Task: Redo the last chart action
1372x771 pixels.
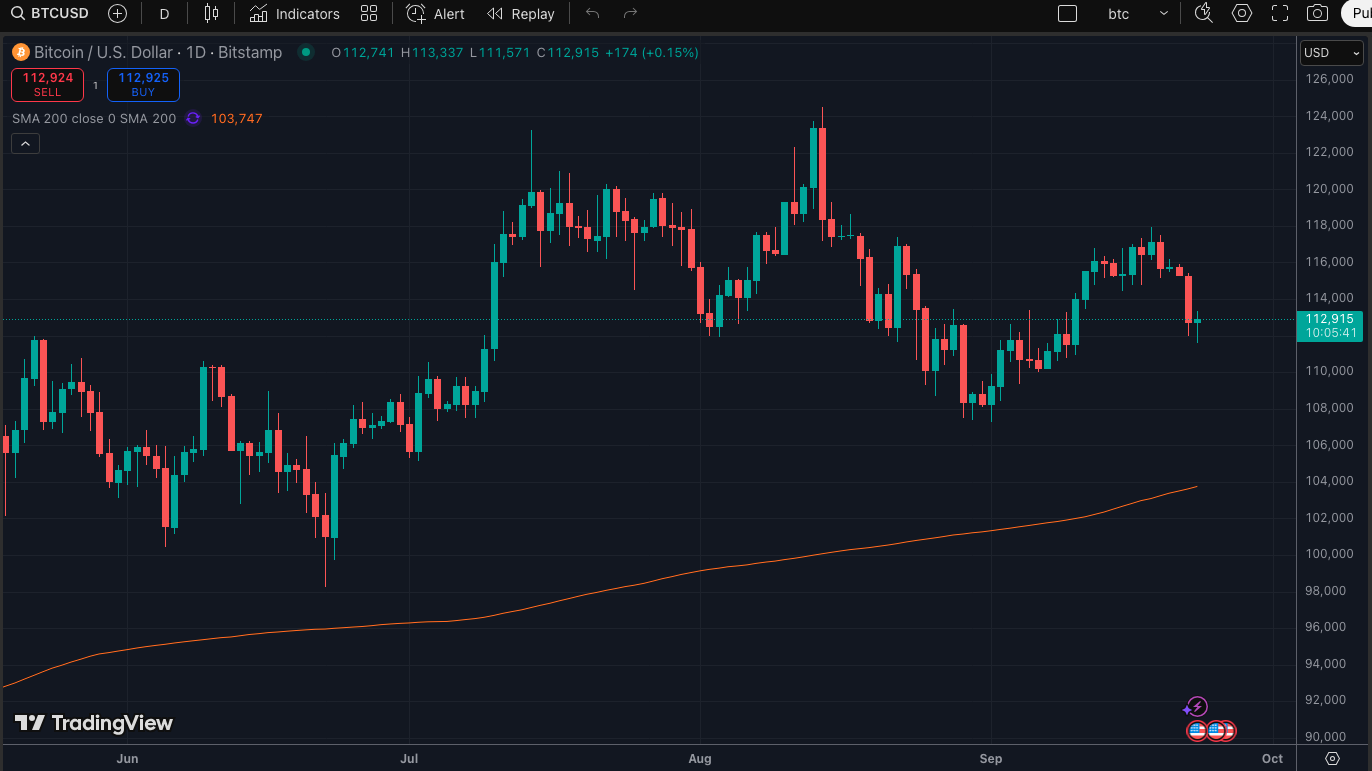Action: pyautogui.click(x=630, y=14)
